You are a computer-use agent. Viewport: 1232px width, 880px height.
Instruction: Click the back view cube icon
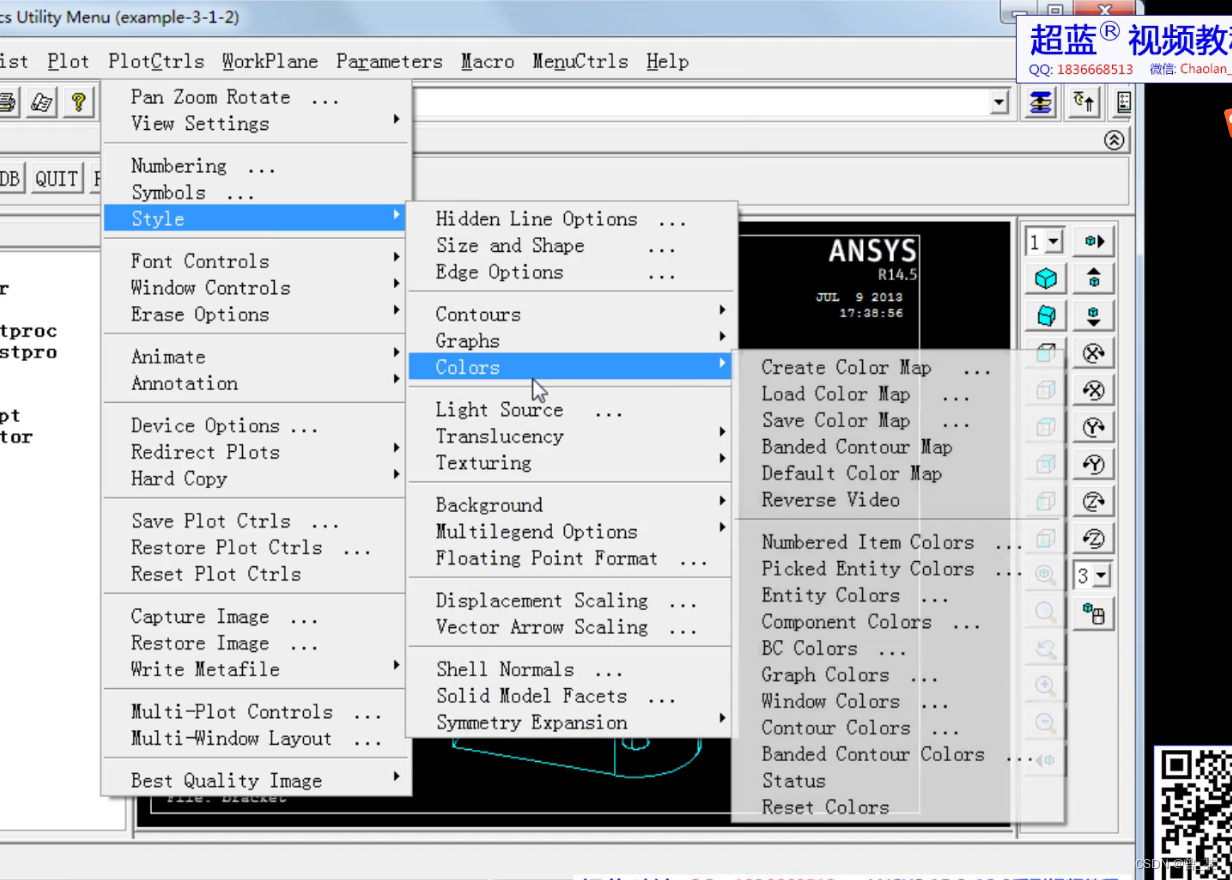coord(1045,388)
